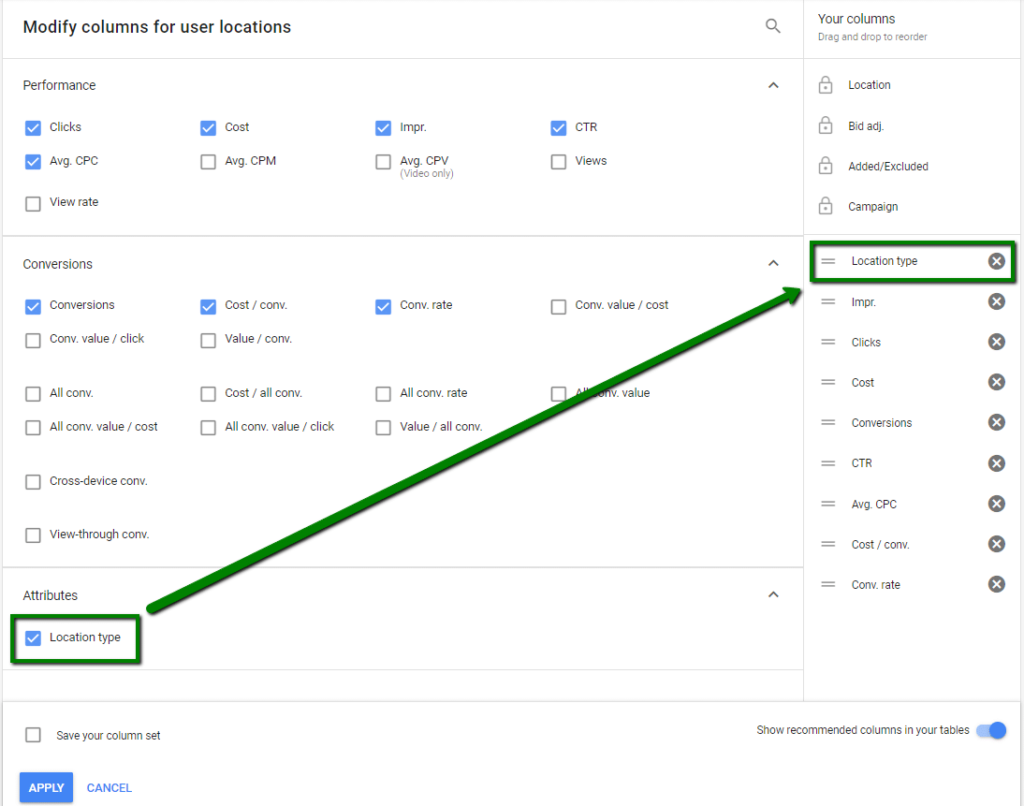
Task: Remove Avg. CPC using its X icon
Action: [996, 503]
